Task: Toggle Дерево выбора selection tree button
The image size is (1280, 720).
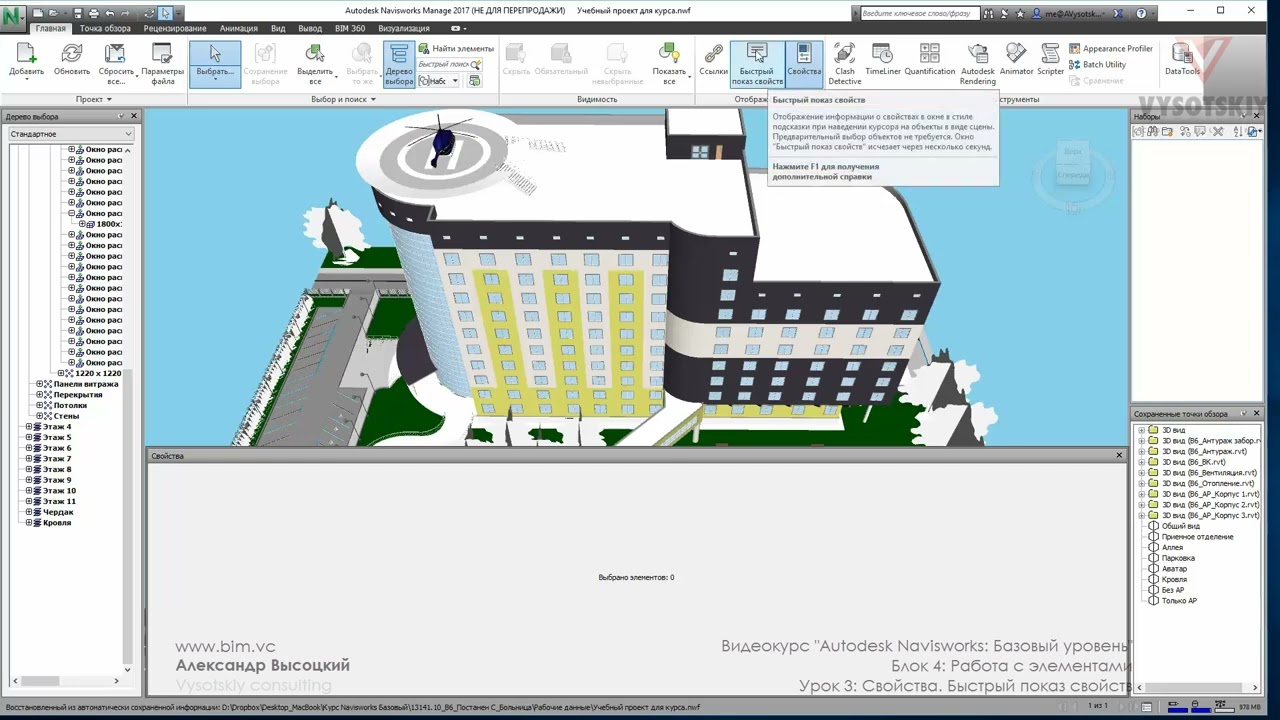Action: pyautogui.click(x=399, y=64)
